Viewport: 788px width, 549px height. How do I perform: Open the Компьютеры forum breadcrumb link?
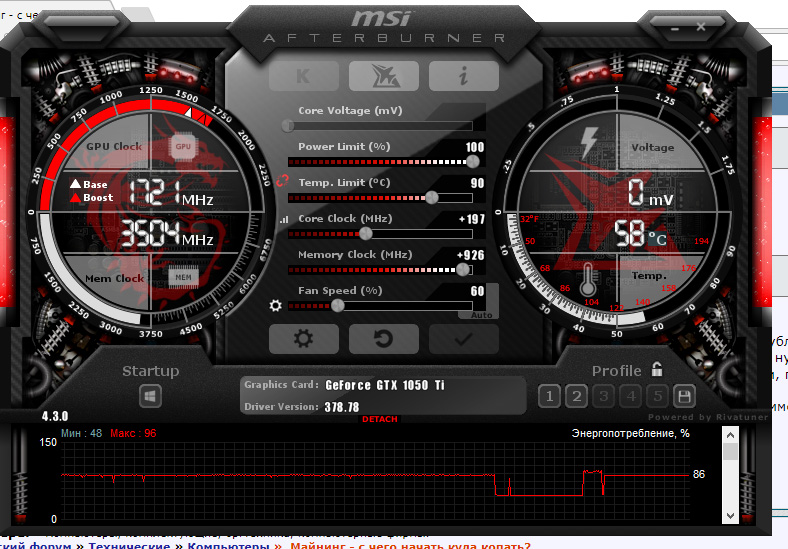[x=229, y=546]
